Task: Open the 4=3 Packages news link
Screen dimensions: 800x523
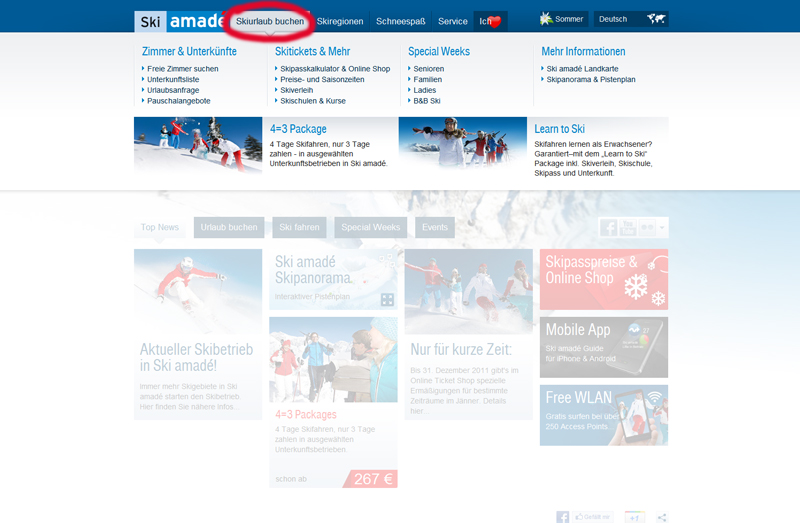Action: coord(306,414)
